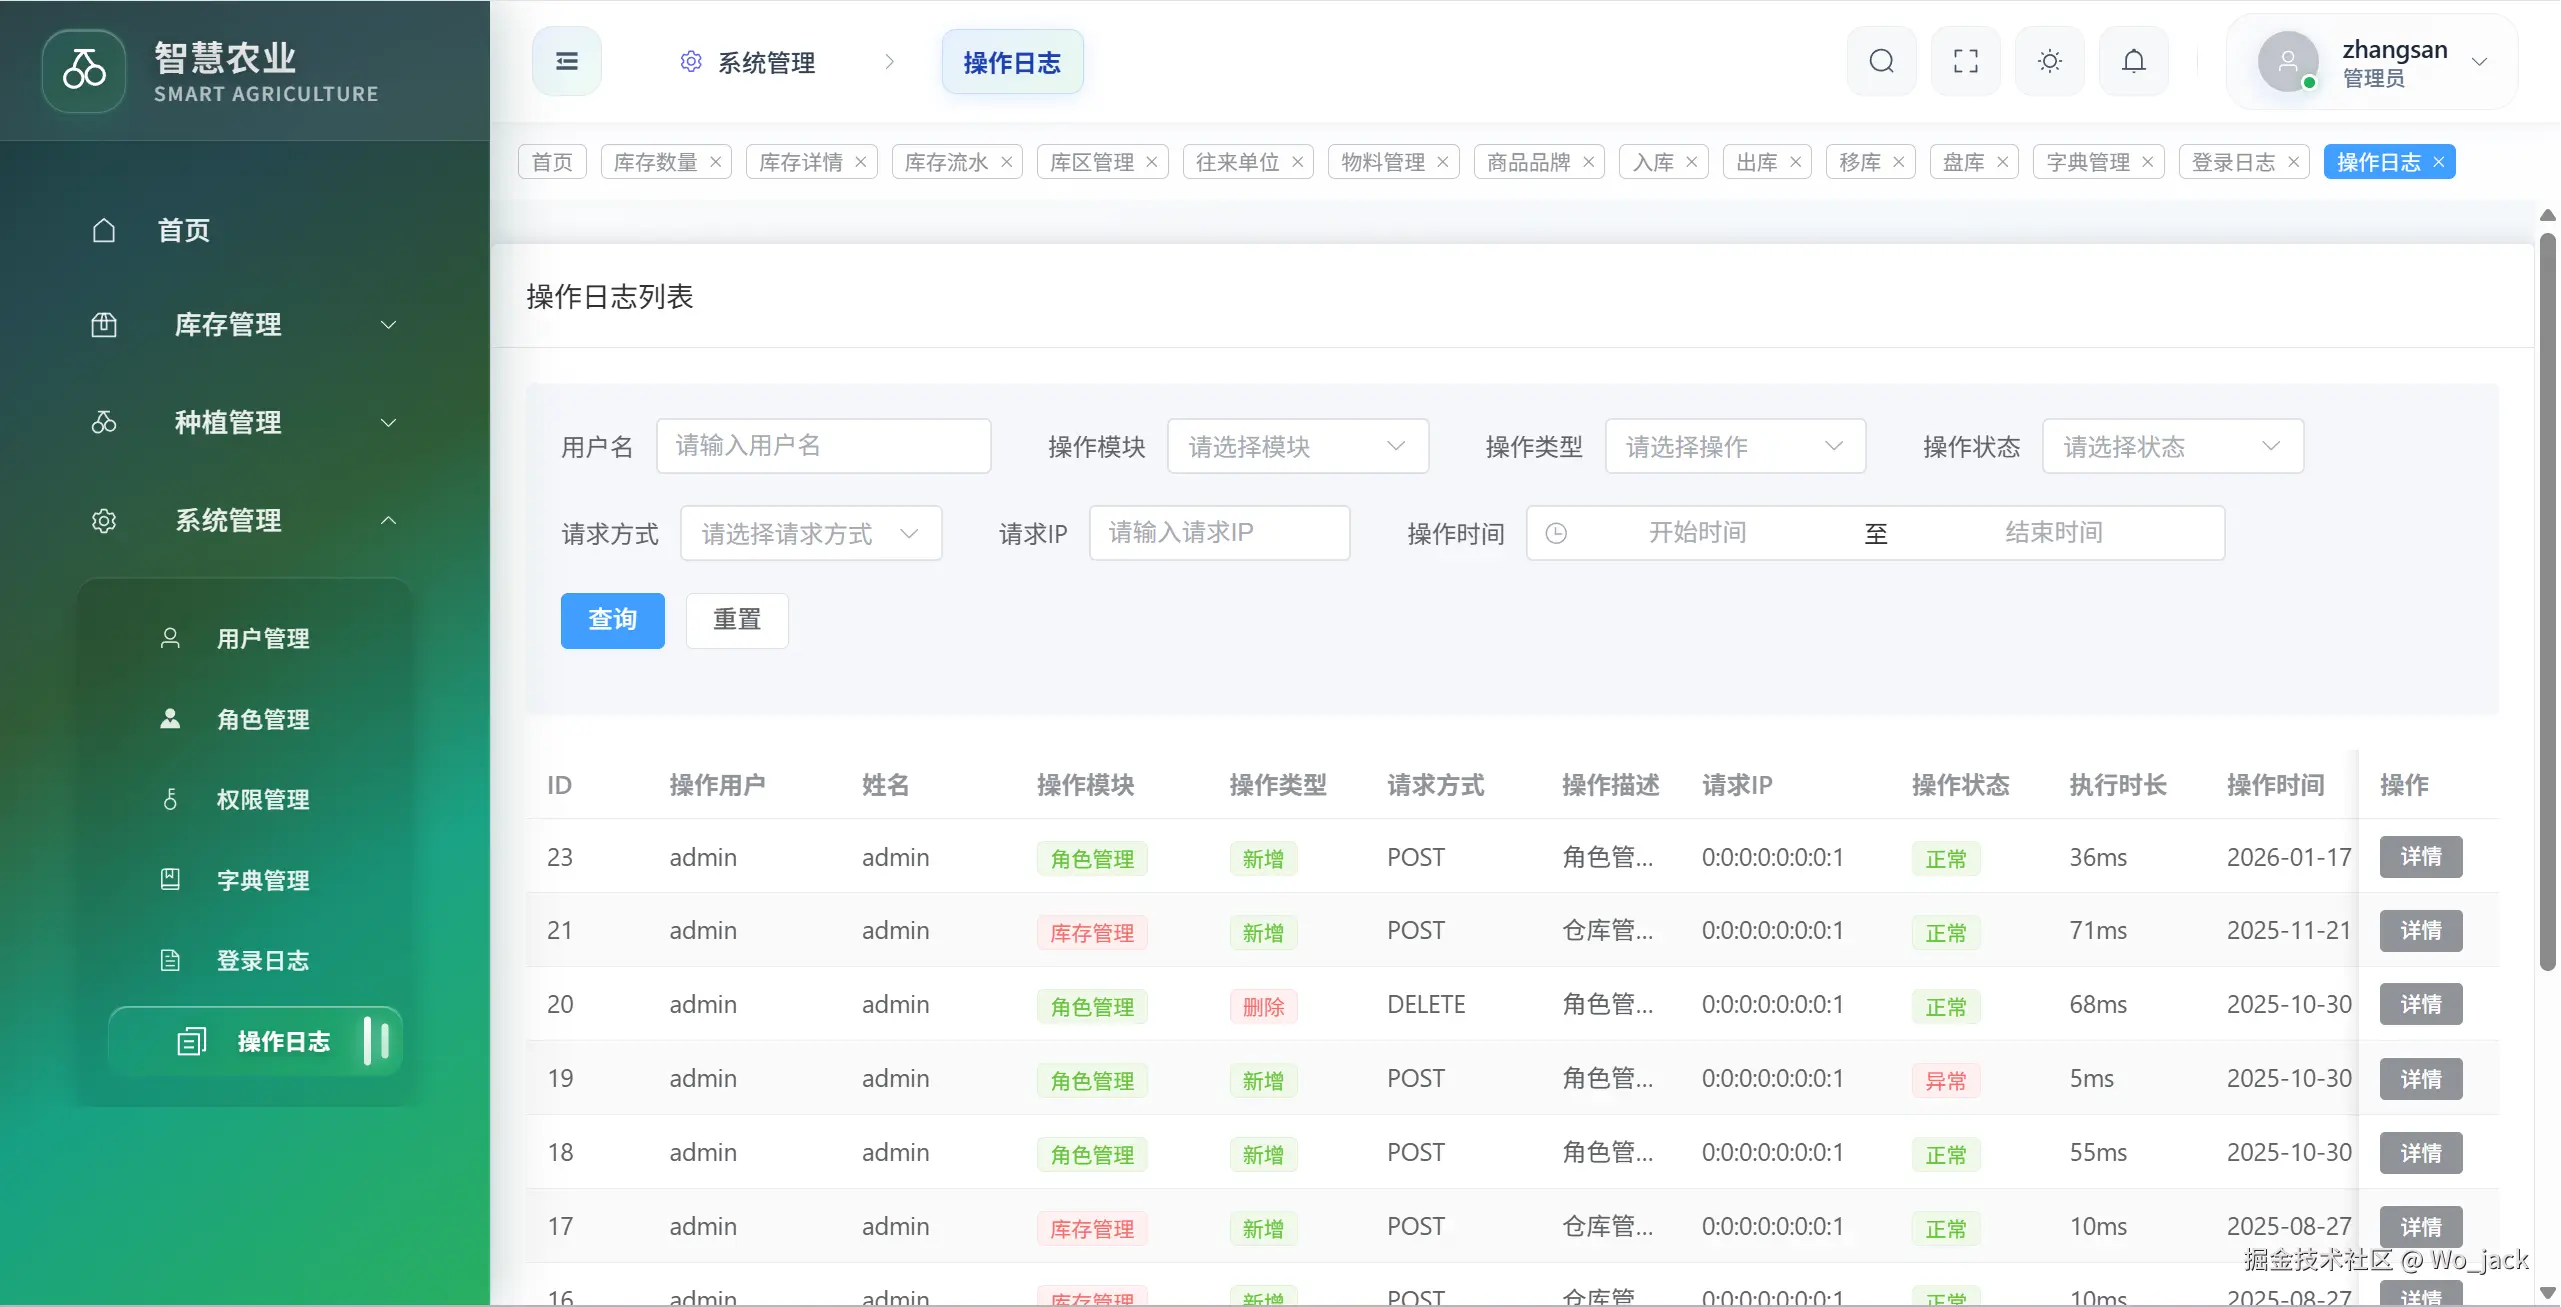
Task: Open the 操作模块 dropdown
Action: point(1297,446)
